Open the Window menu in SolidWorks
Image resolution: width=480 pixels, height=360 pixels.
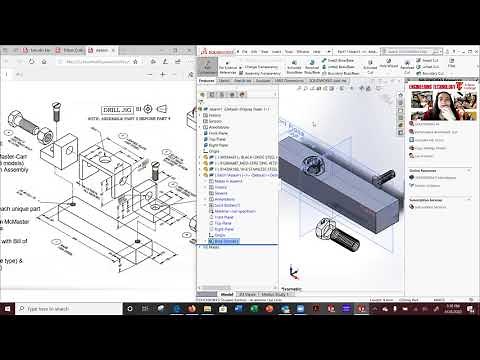pos(303,52)
